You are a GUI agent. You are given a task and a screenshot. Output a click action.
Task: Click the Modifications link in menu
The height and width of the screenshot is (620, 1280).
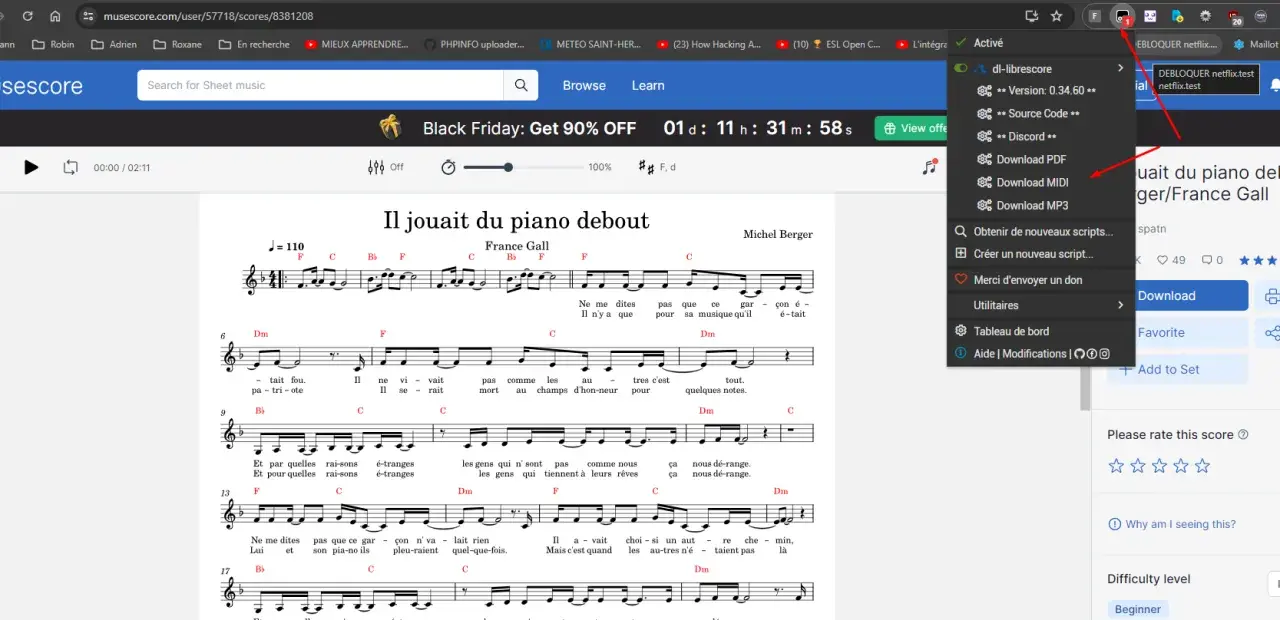pyautogui.click(x=1035, y=354)
